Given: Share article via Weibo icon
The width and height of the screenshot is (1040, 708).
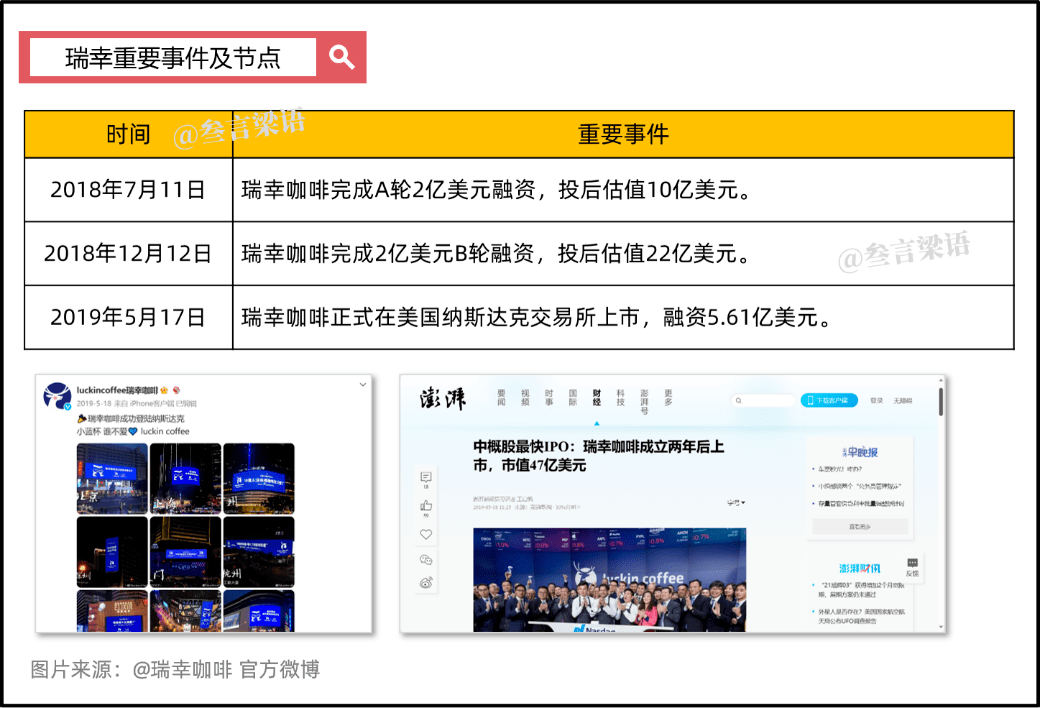Looking at the screenshot, I should tap(426, 583).
